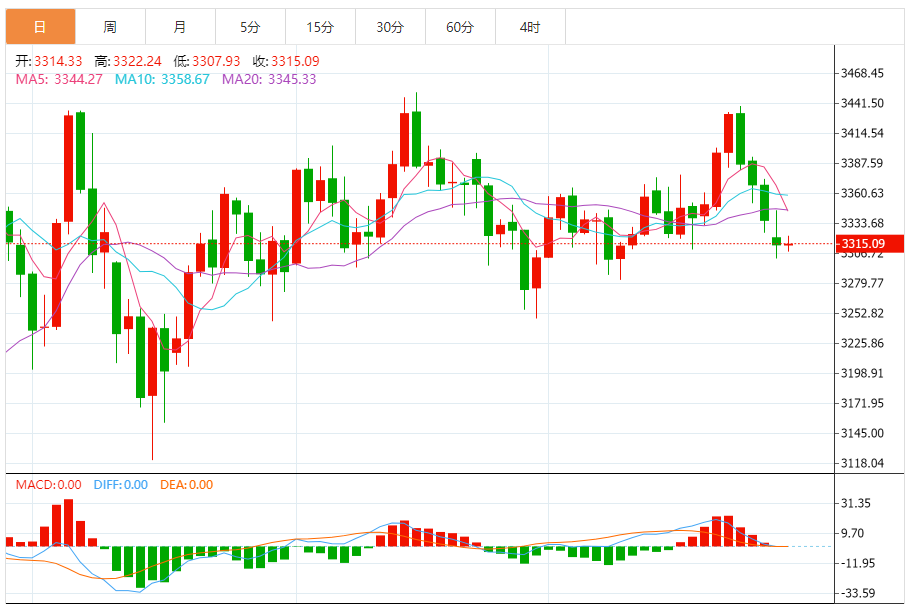Switch to the 周 weekly tab

[110, 27]
